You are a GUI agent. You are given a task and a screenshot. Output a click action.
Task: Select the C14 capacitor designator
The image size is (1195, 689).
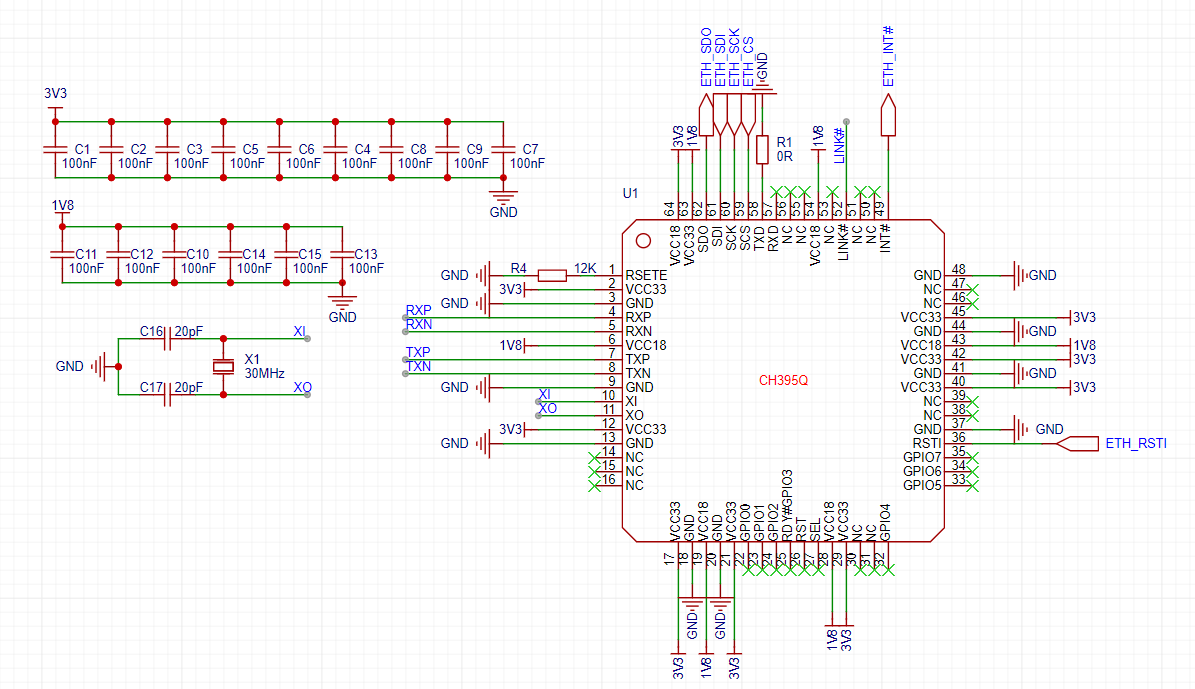click(x=254, y=255)
